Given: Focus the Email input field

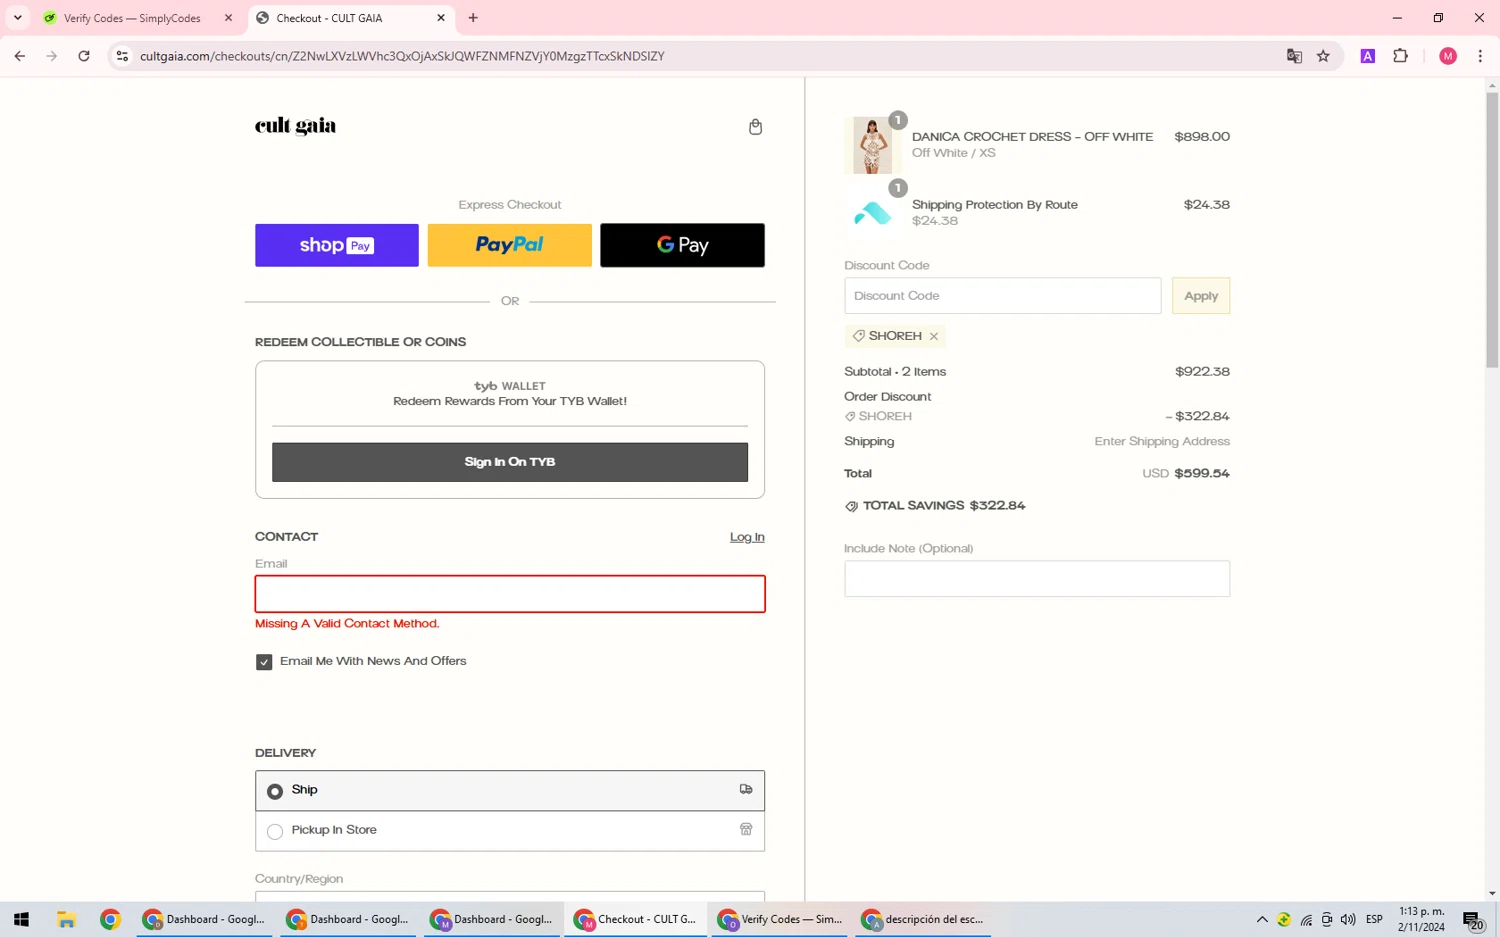Looking at the screenshot, I should point(510,594).
